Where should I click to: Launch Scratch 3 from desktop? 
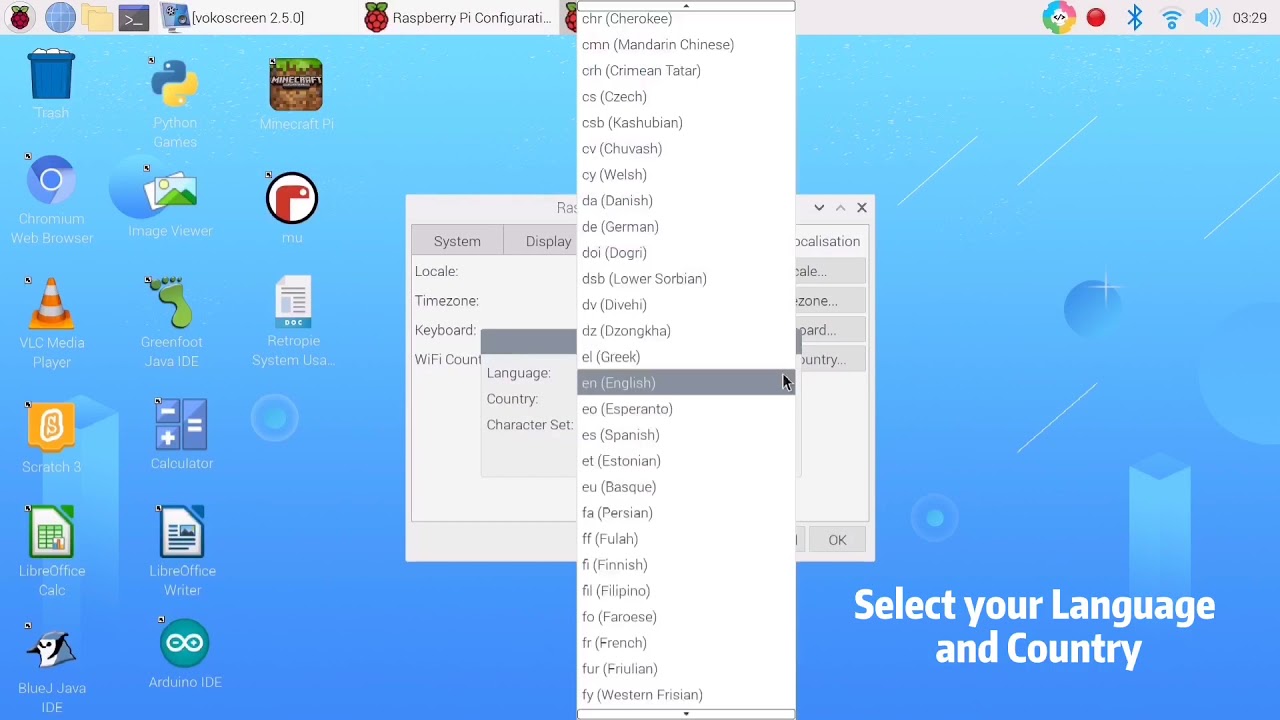[52, 437]
